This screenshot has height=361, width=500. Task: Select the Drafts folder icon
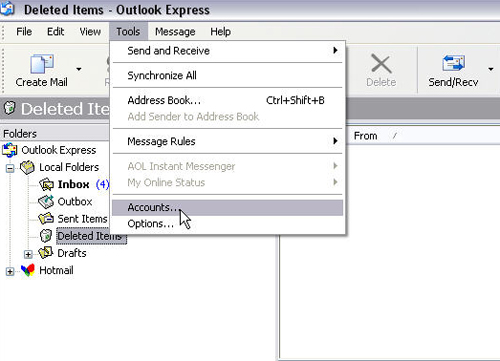tap(46, 253)
